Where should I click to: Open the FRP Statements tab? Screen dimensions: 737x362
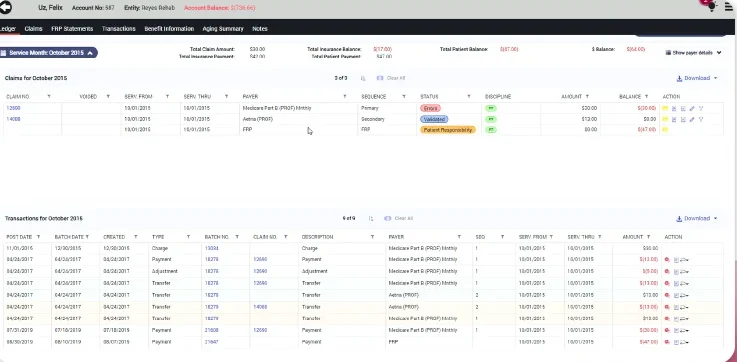click(x=72, y=29)
